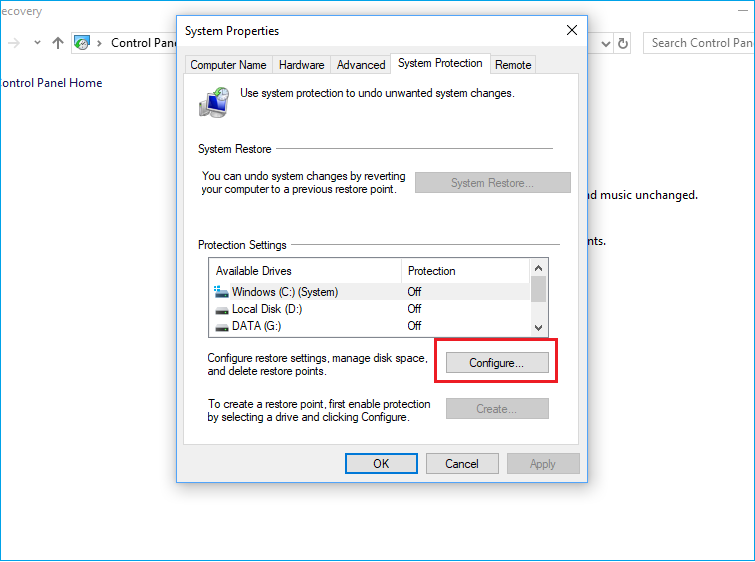This screenshot has width=755, height=562.
Task: Expand the address bar history dropdown
Action: tap(605, 43)
